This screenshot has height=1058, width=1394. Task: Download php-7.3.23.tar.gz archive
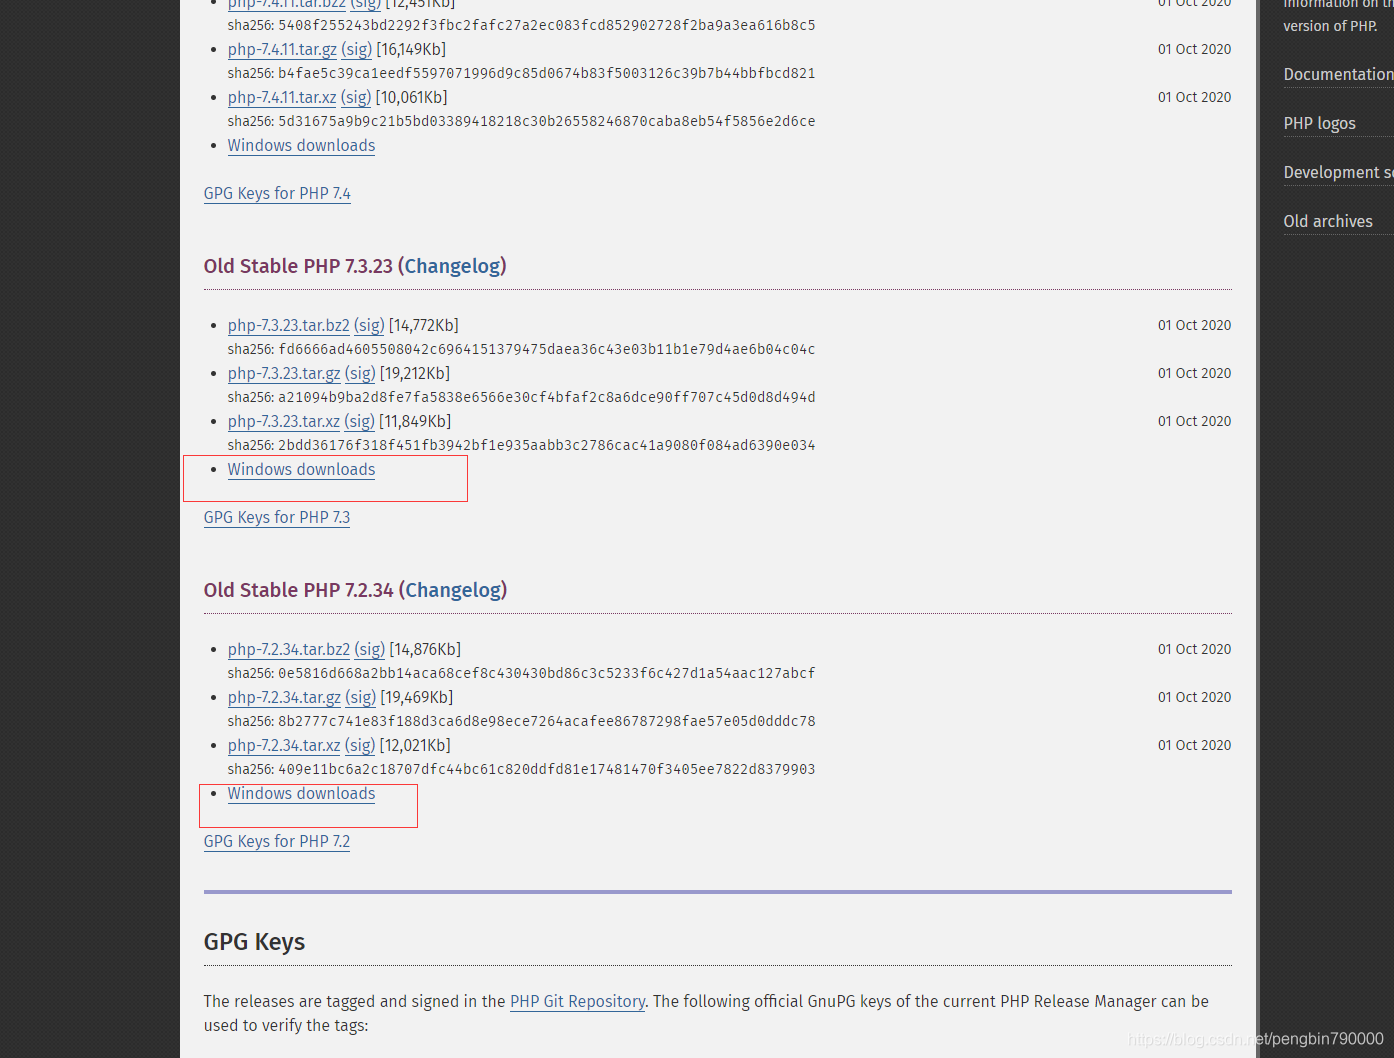pos(284,373)
